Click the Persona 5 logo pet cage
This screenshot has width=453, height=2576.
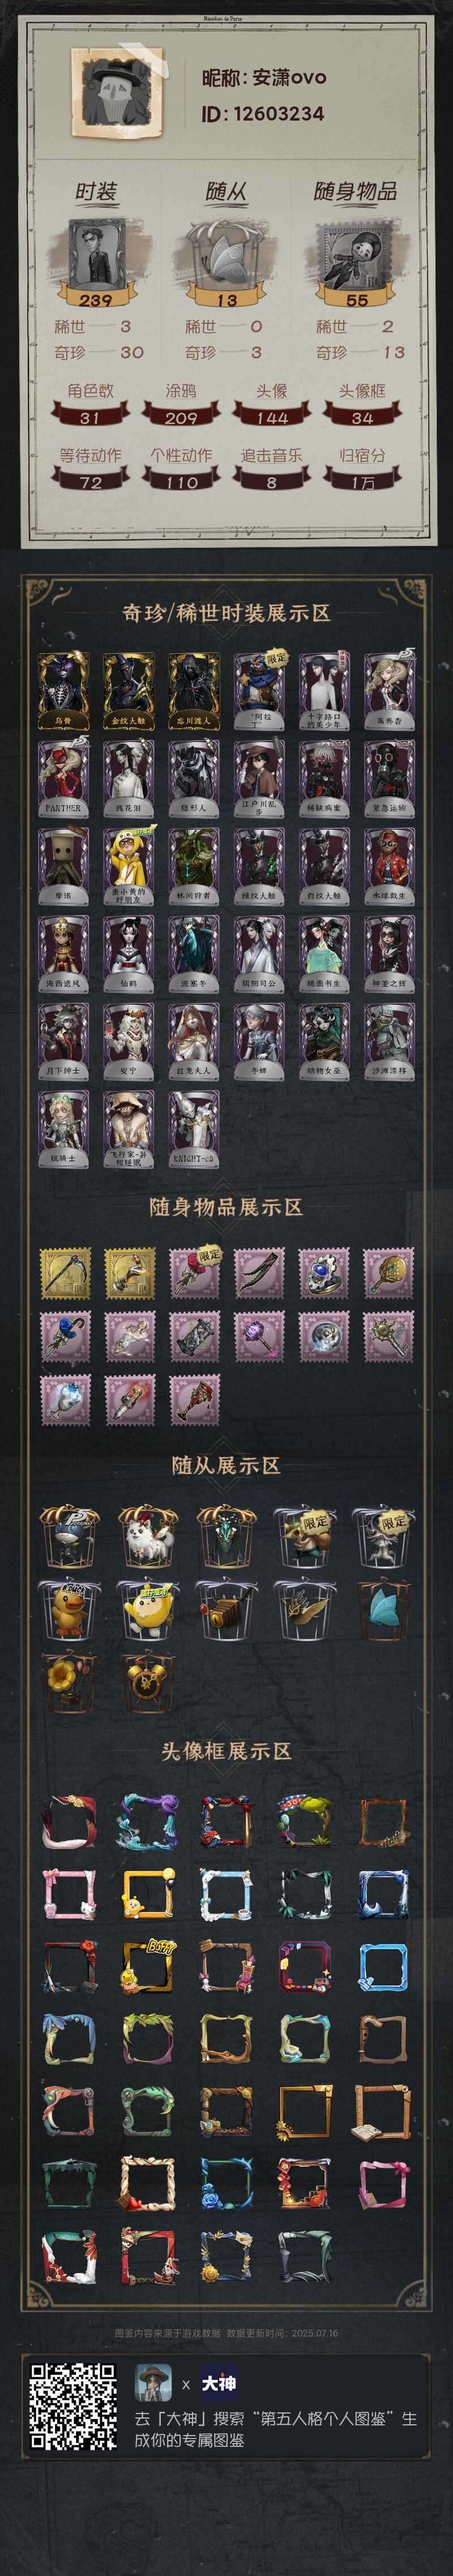[68, 1535]
